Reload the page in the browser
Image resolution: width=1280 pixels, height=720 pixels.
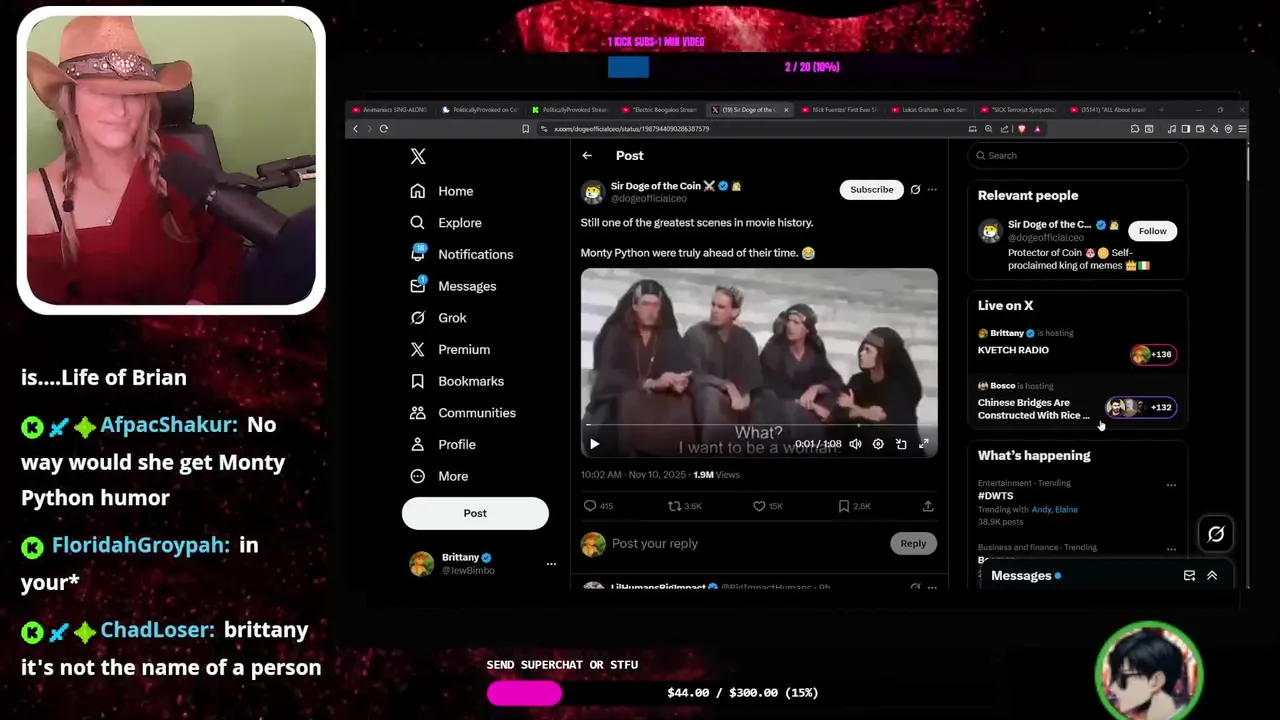(x=383, y=128)
